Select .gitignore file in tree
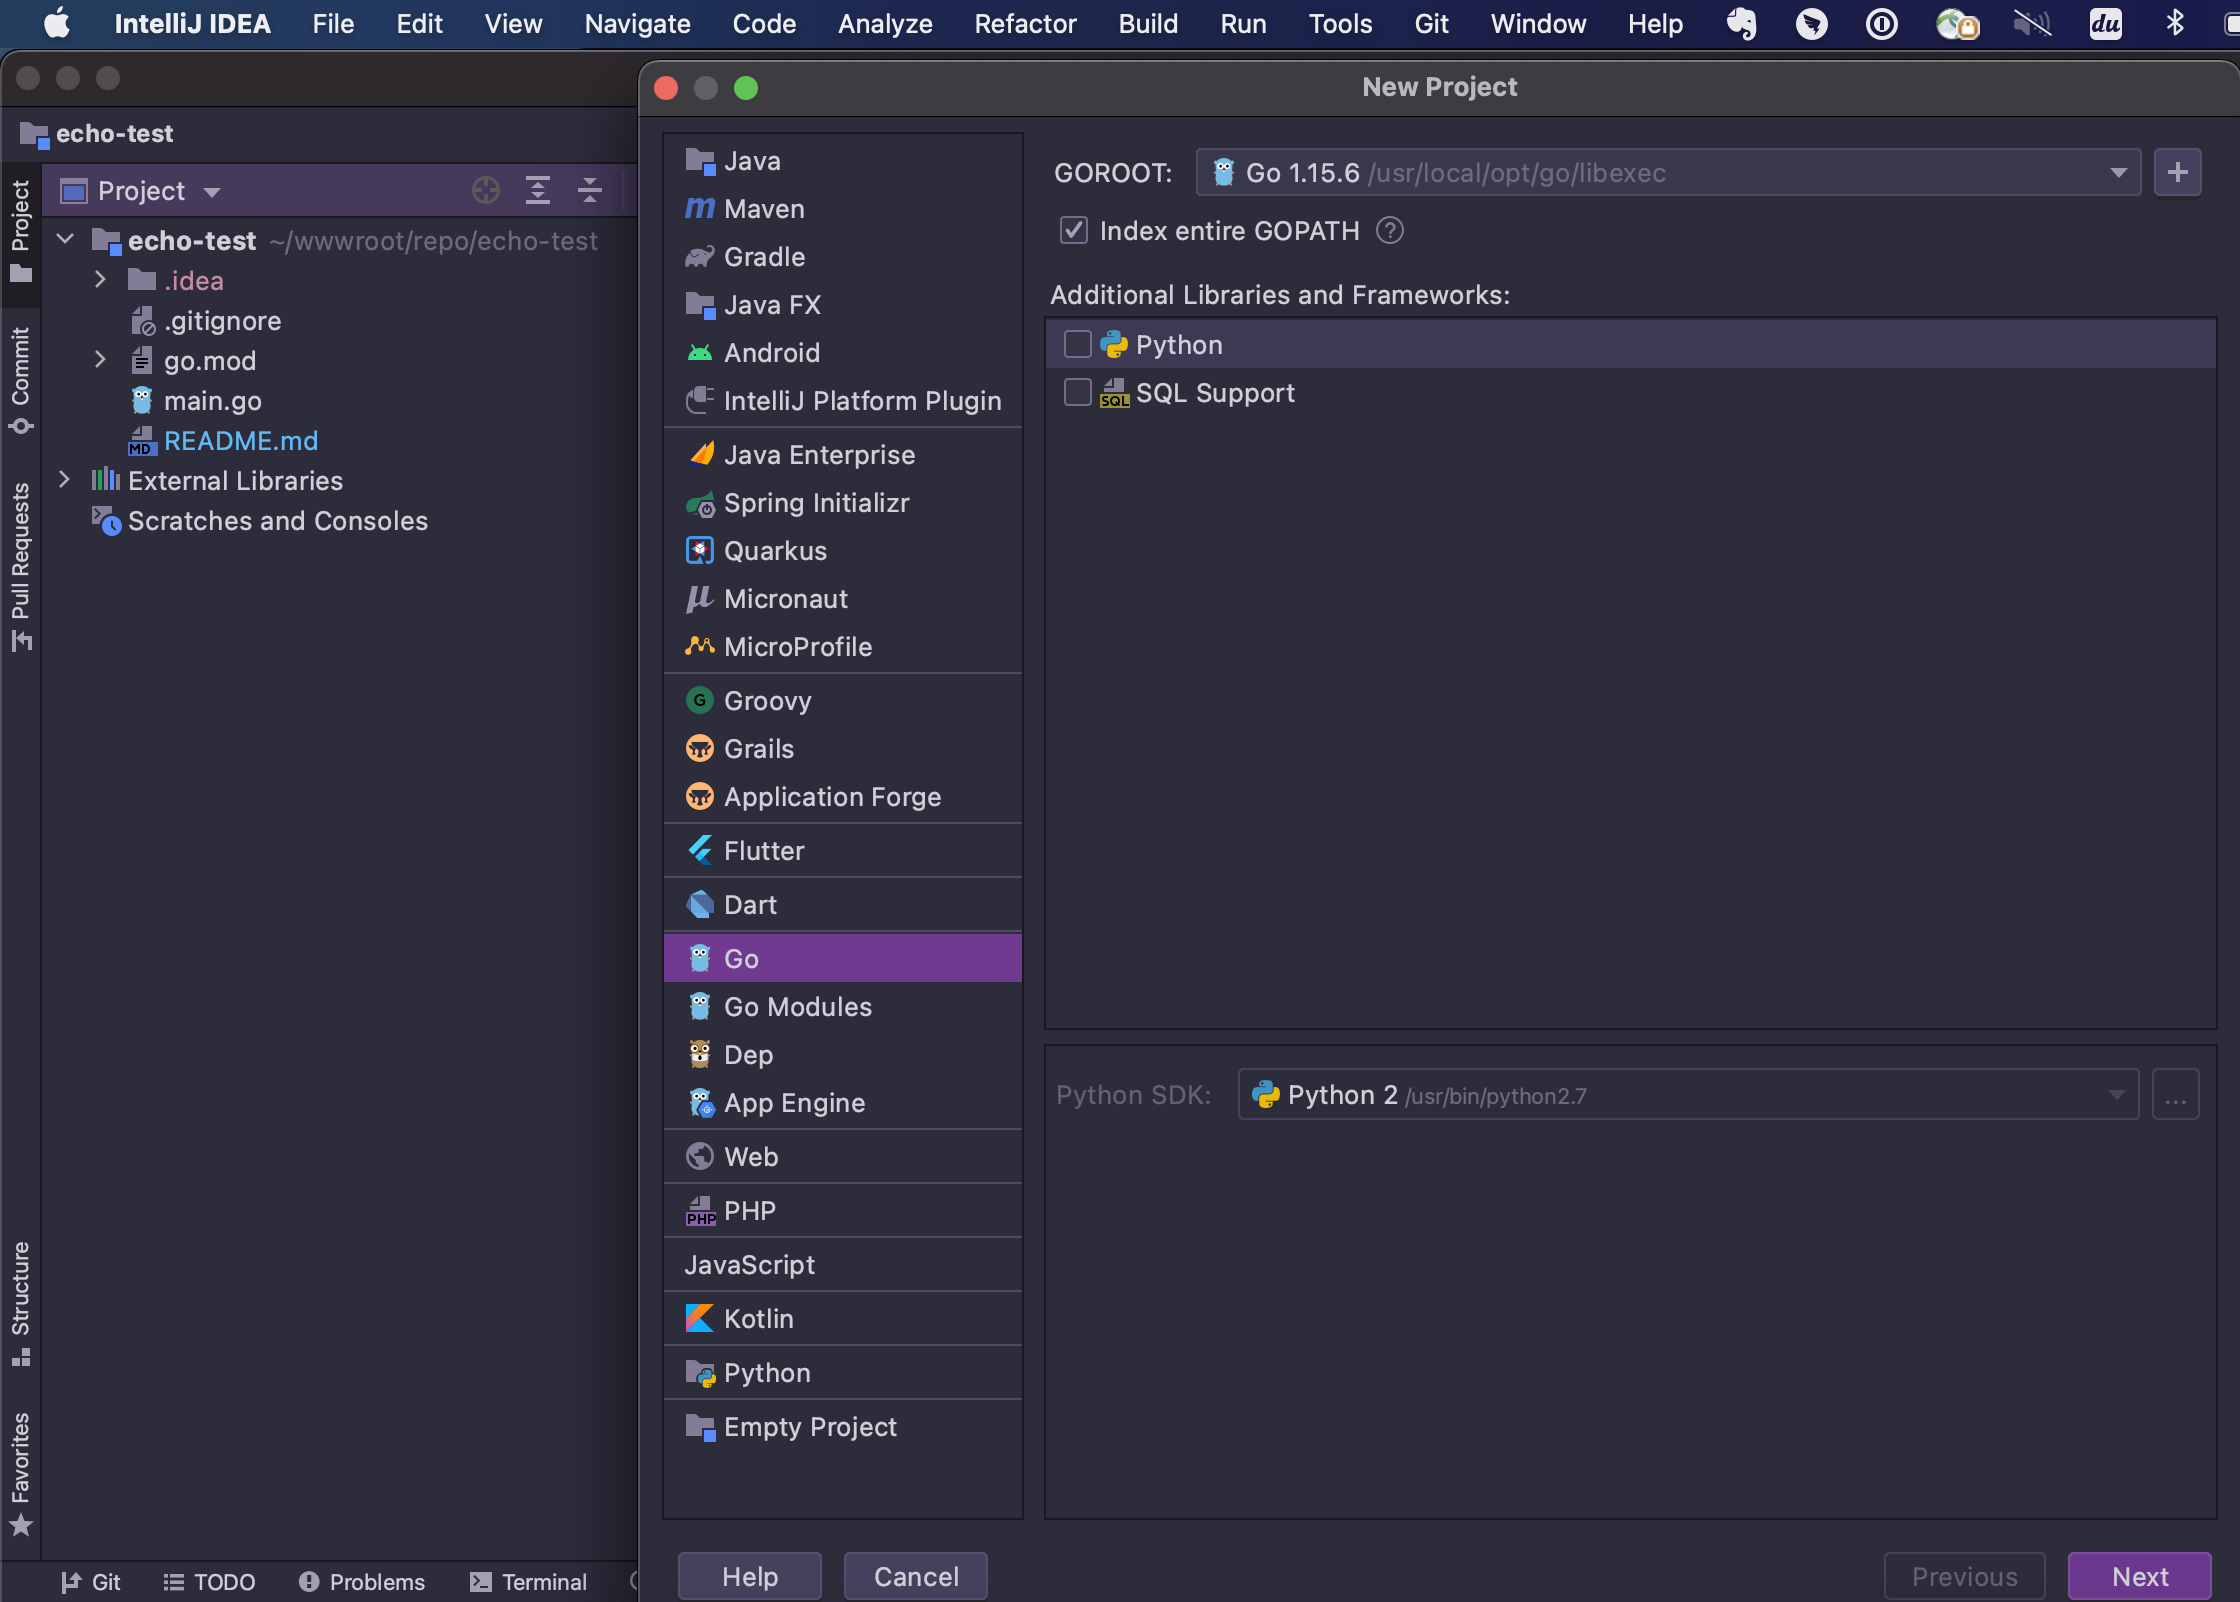 [x=222, y=321]
